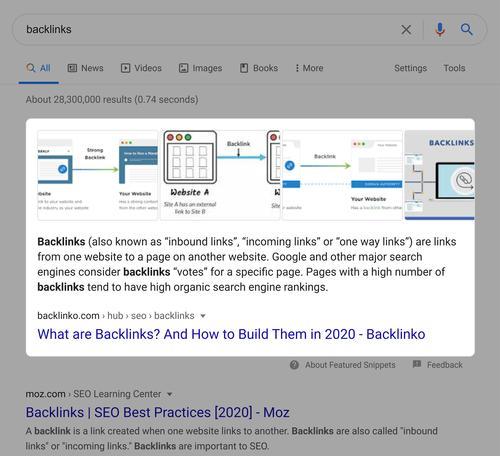The image size is (500, 456).
Task: Expand the More options menu
Action: pos(309,68)
